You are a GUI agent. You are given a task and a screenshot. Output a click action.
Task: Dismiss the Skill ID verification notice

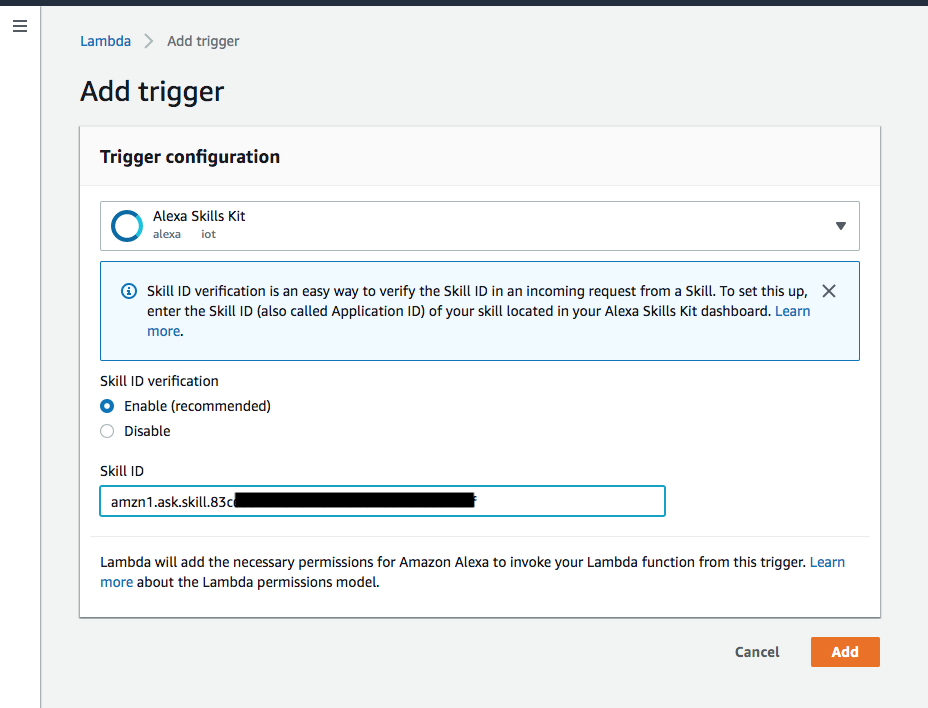pos(829,291)
